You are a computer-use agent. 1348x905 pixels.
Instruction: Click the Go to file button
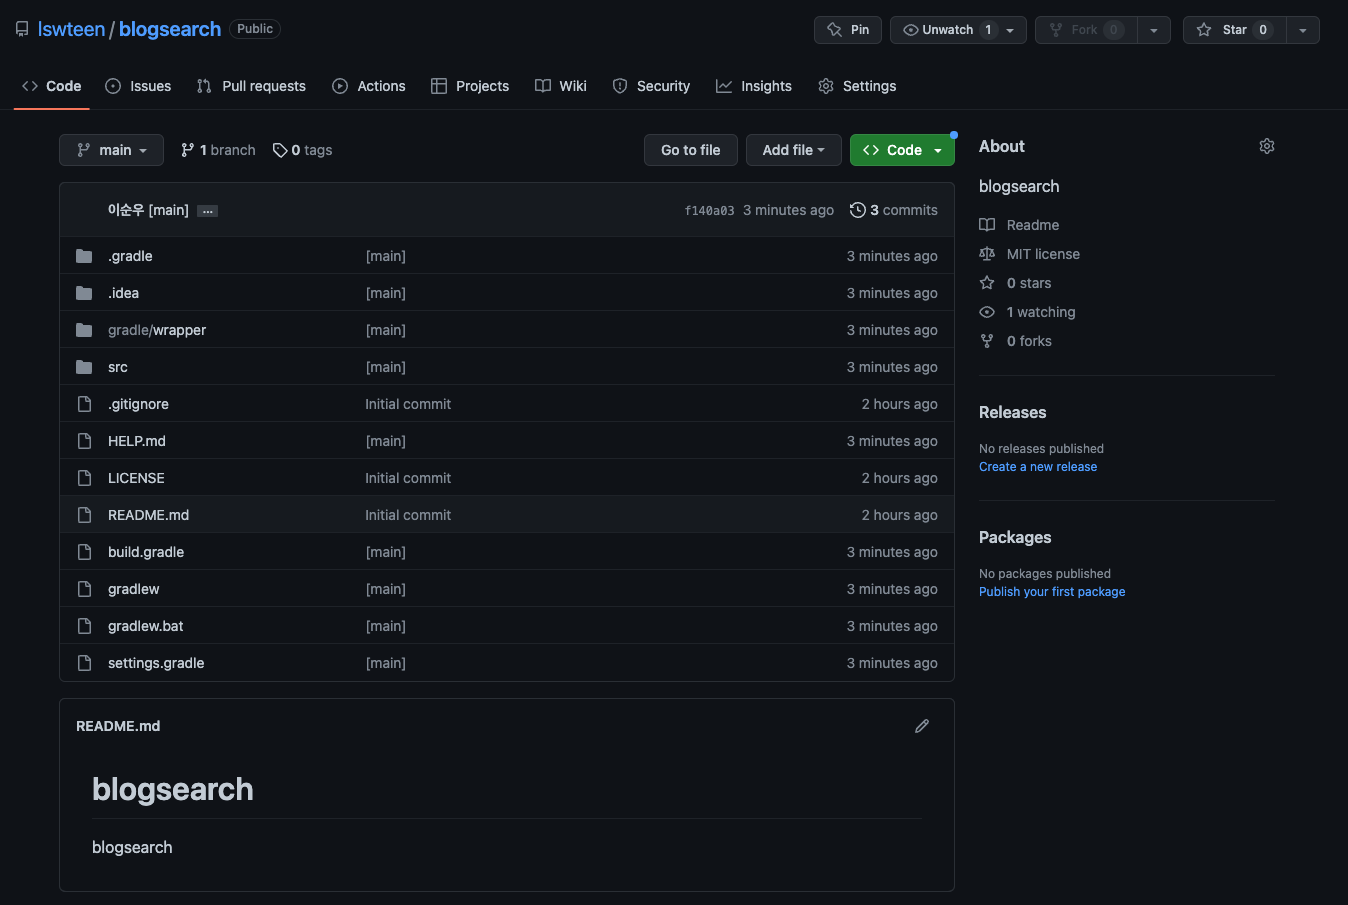tap(691, 150)
